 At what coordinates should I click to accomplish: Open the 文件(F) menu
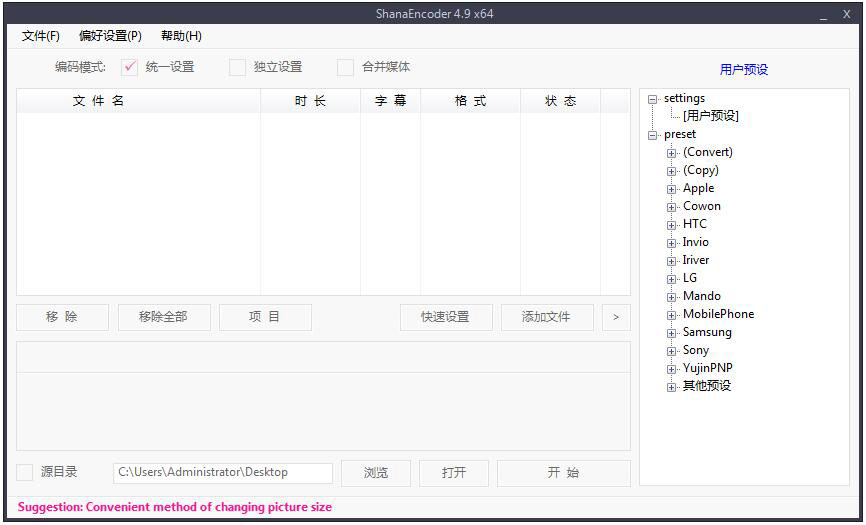tap(41, 36)
